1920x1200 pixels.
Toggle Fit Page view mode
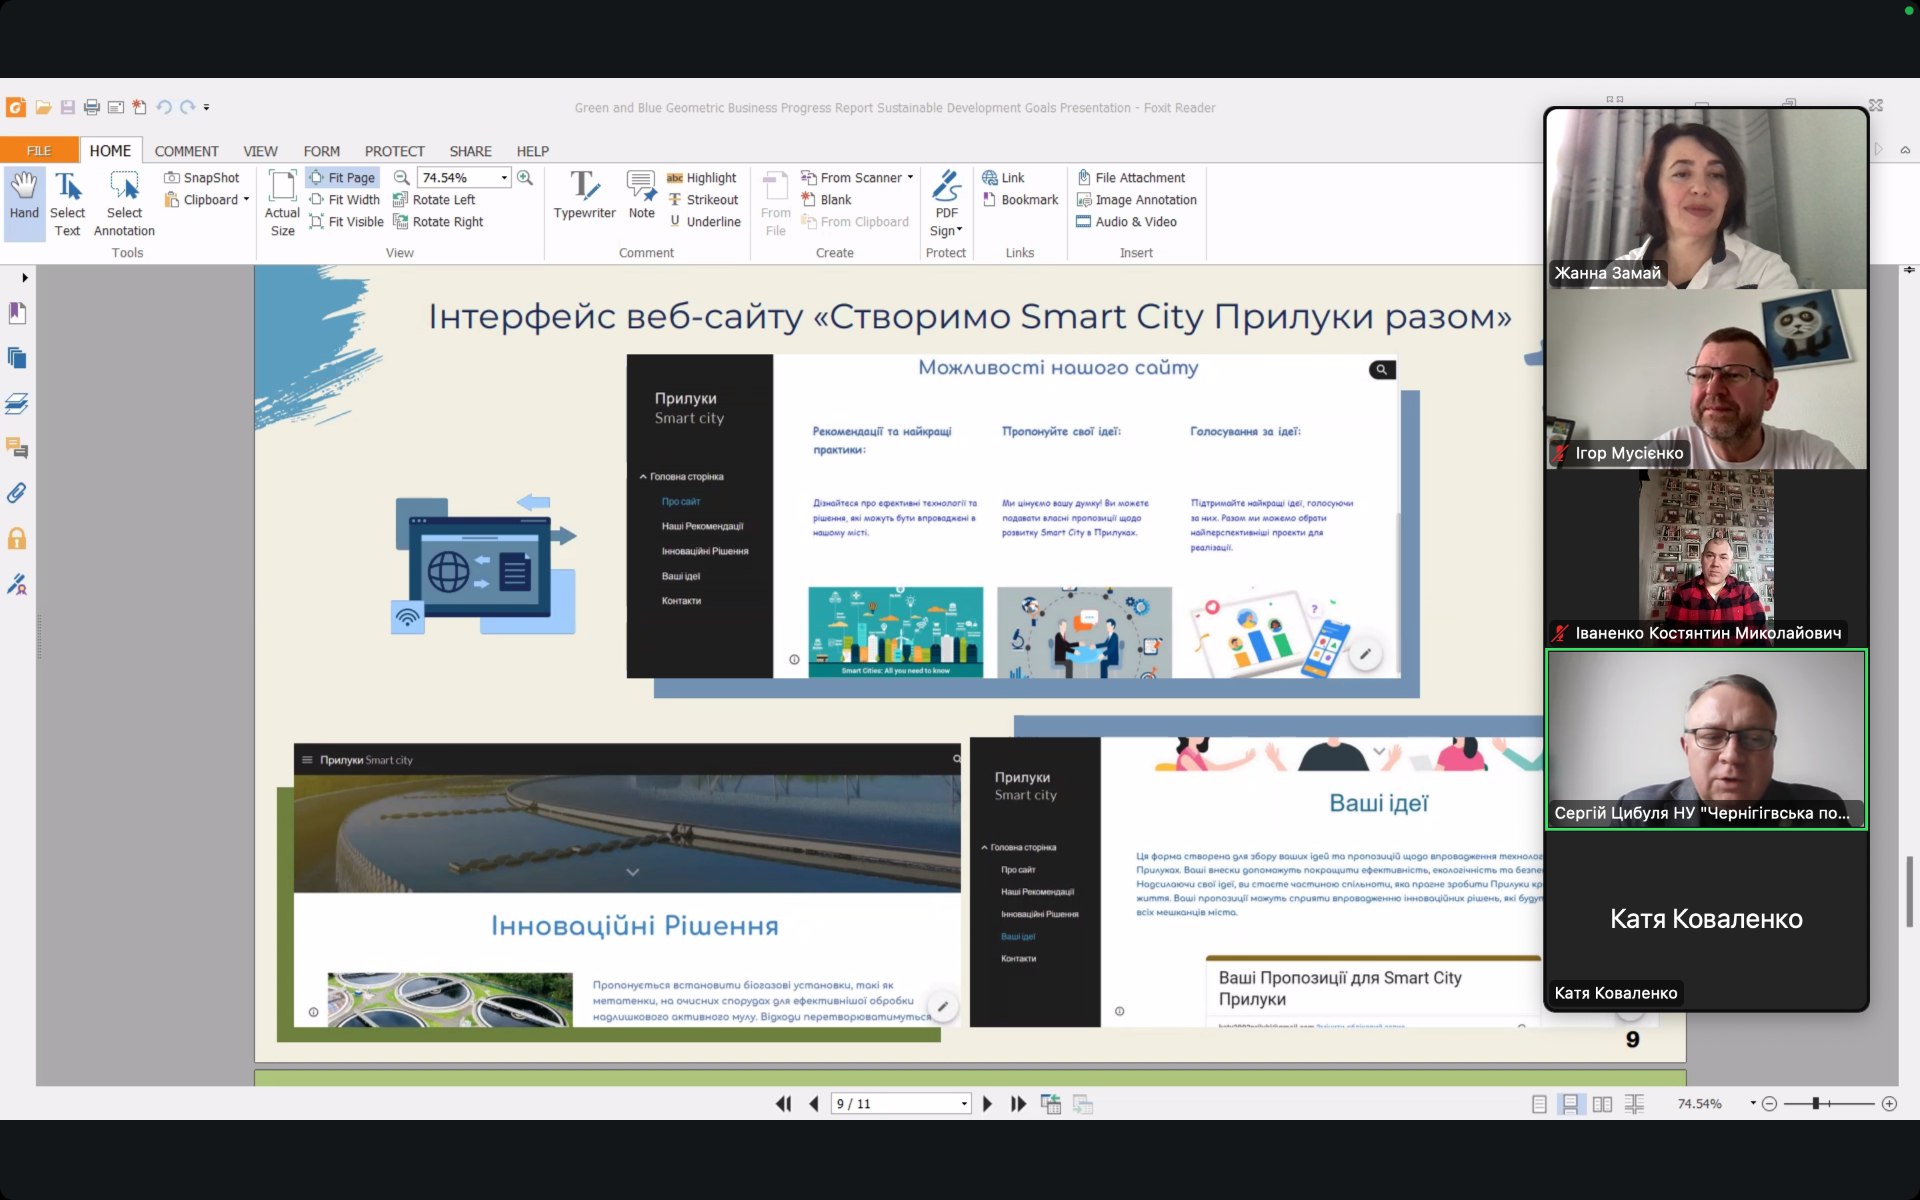pyautogui.click(x=342, y=177)
